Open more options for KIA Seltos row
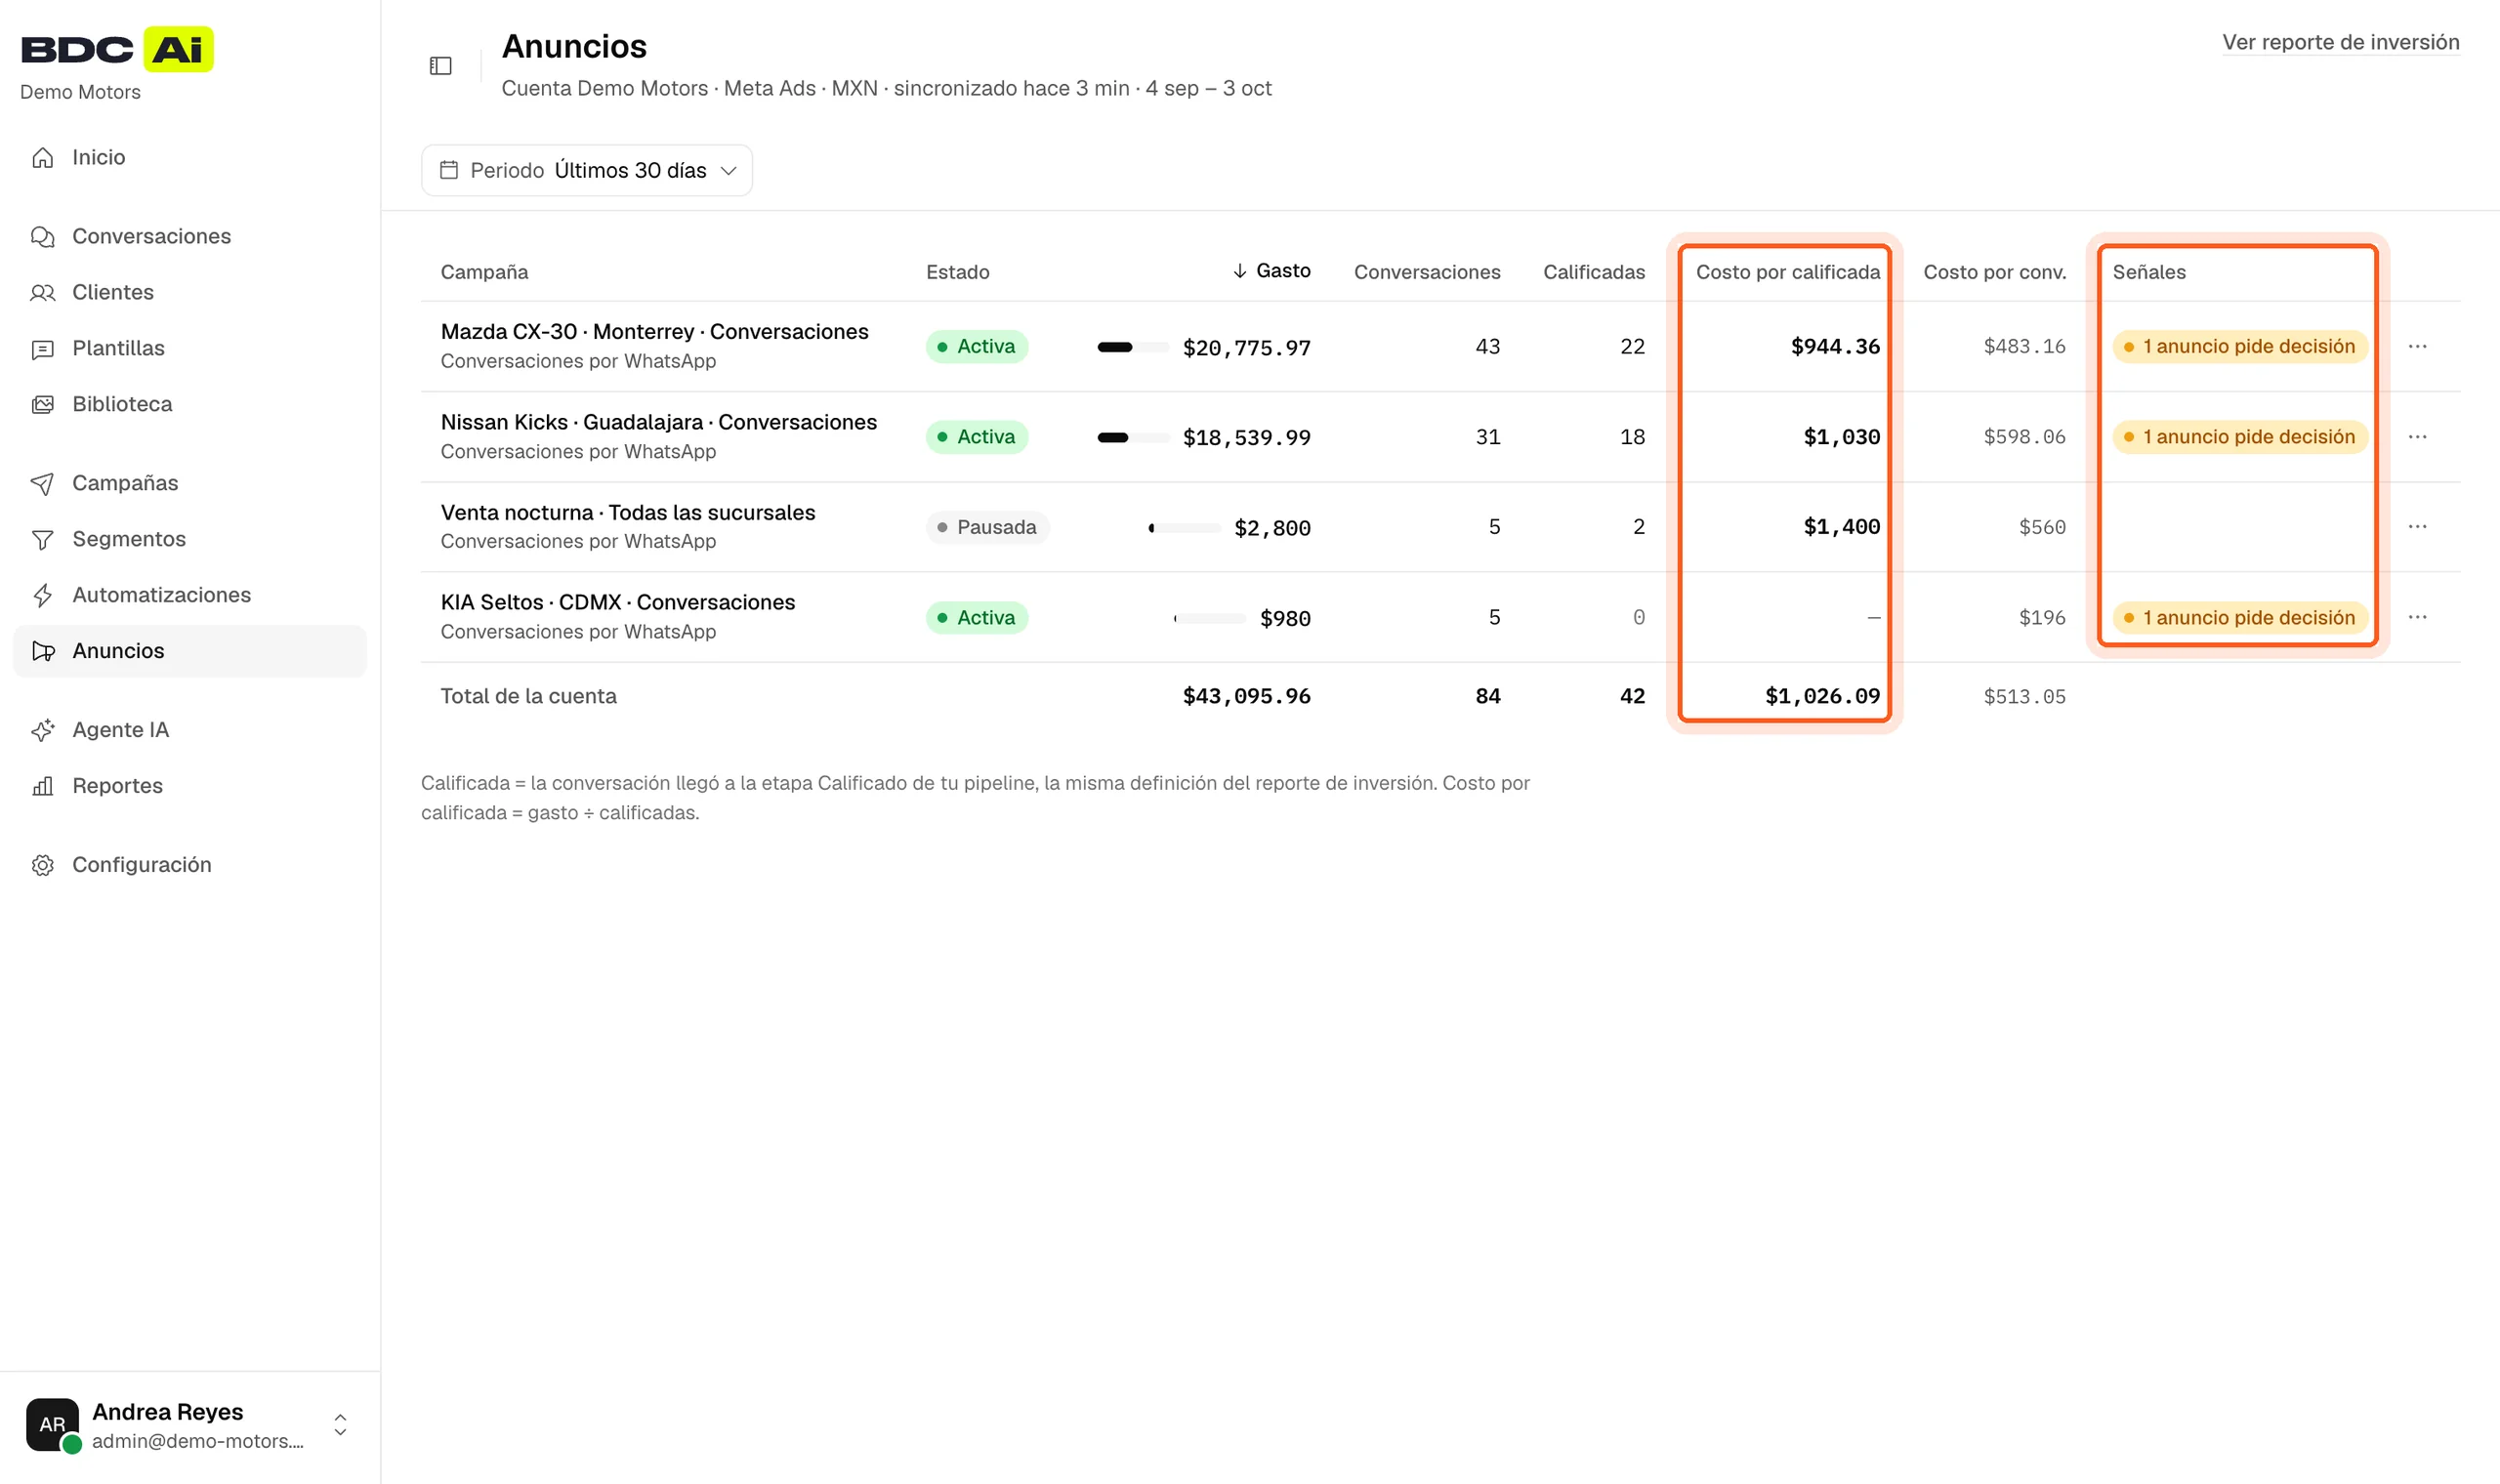Viewport: 2500px width, 1484px height. (x=2417, y=617)
